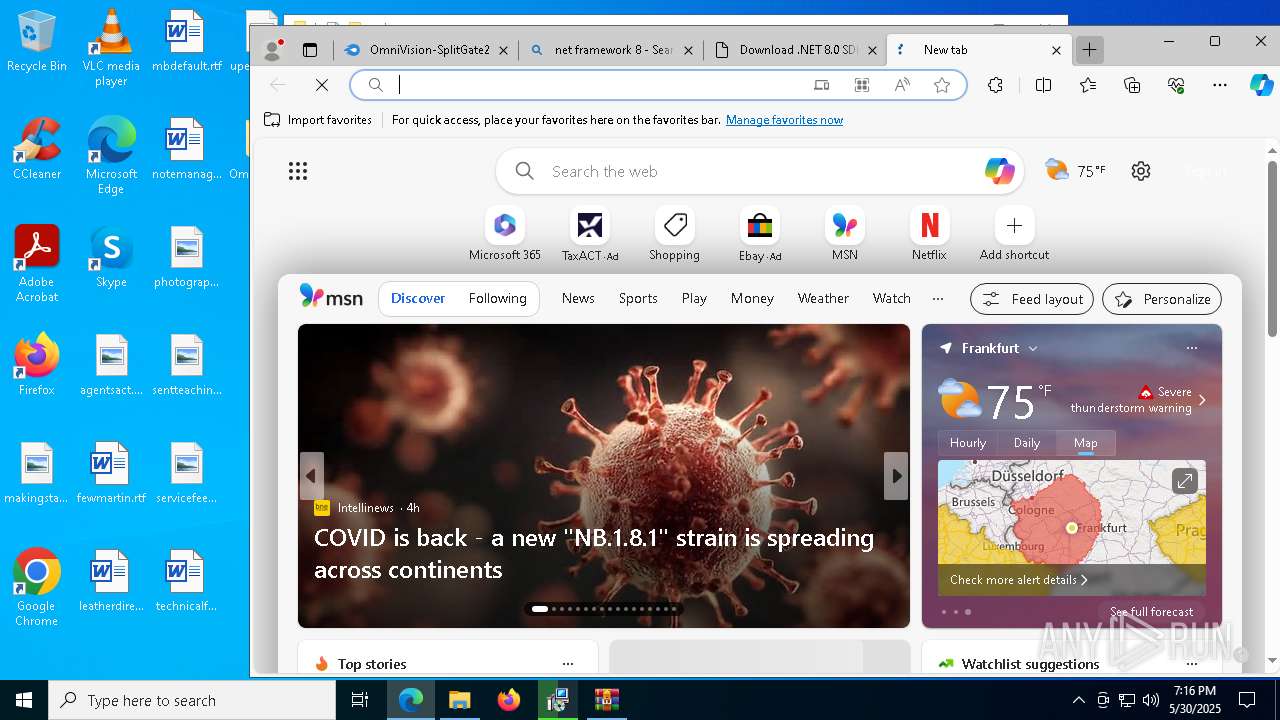1280x720 pixels.
Task: Switch to Following feed
Action: pyautogui.click(x=497, y=298)
